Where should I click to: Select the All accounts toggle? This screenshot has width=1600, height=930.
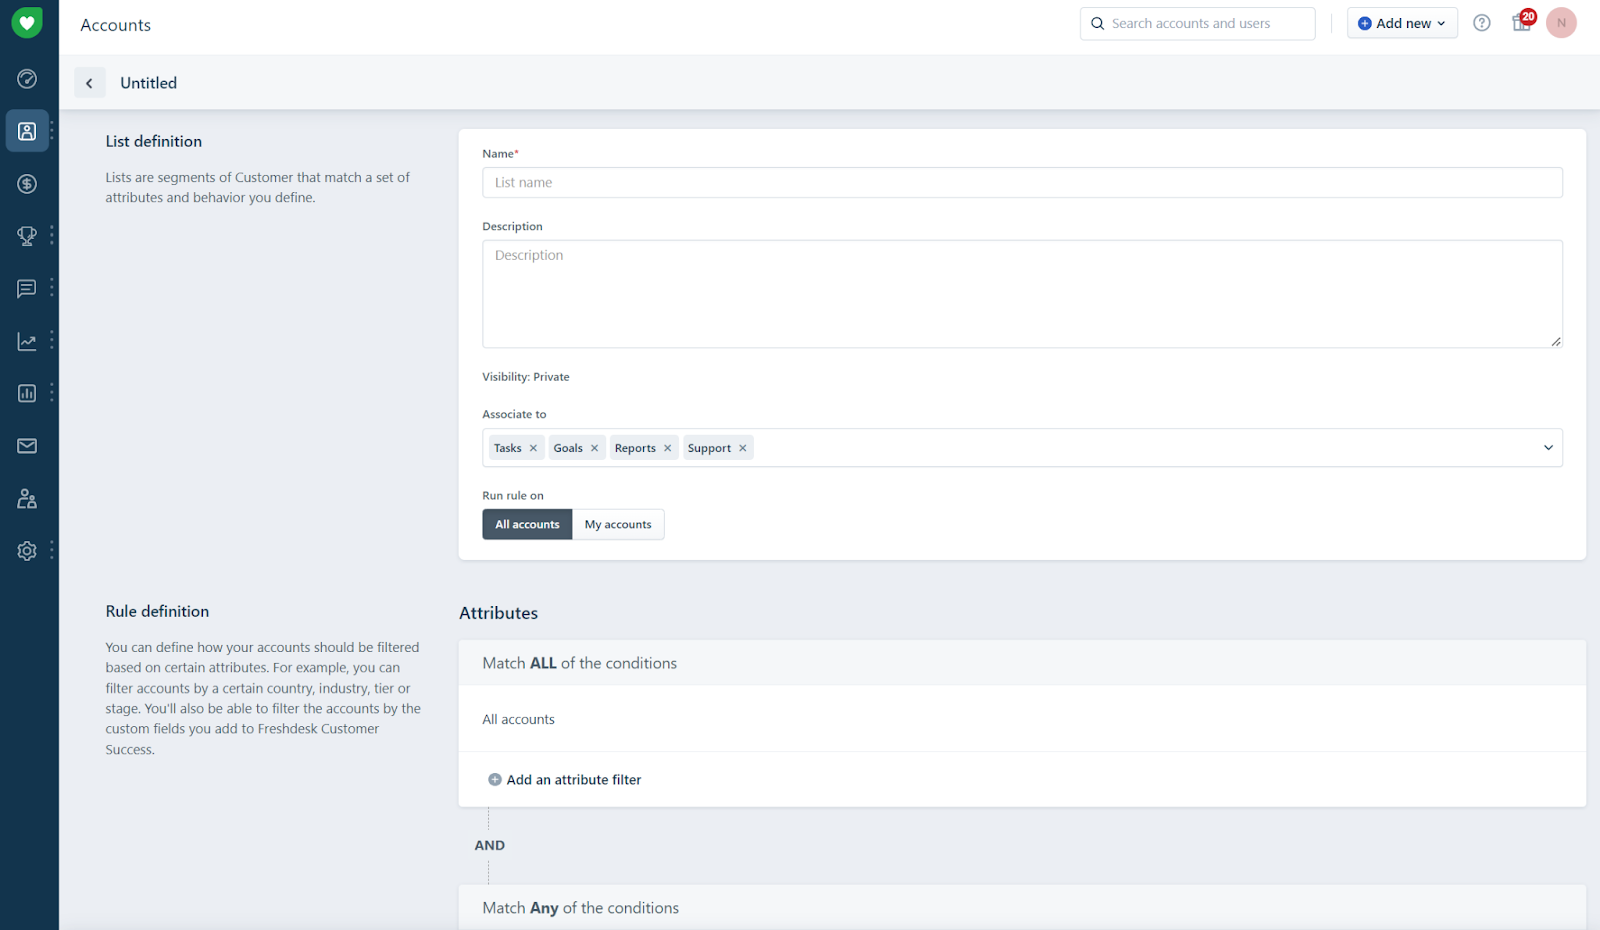click(527, 524)
